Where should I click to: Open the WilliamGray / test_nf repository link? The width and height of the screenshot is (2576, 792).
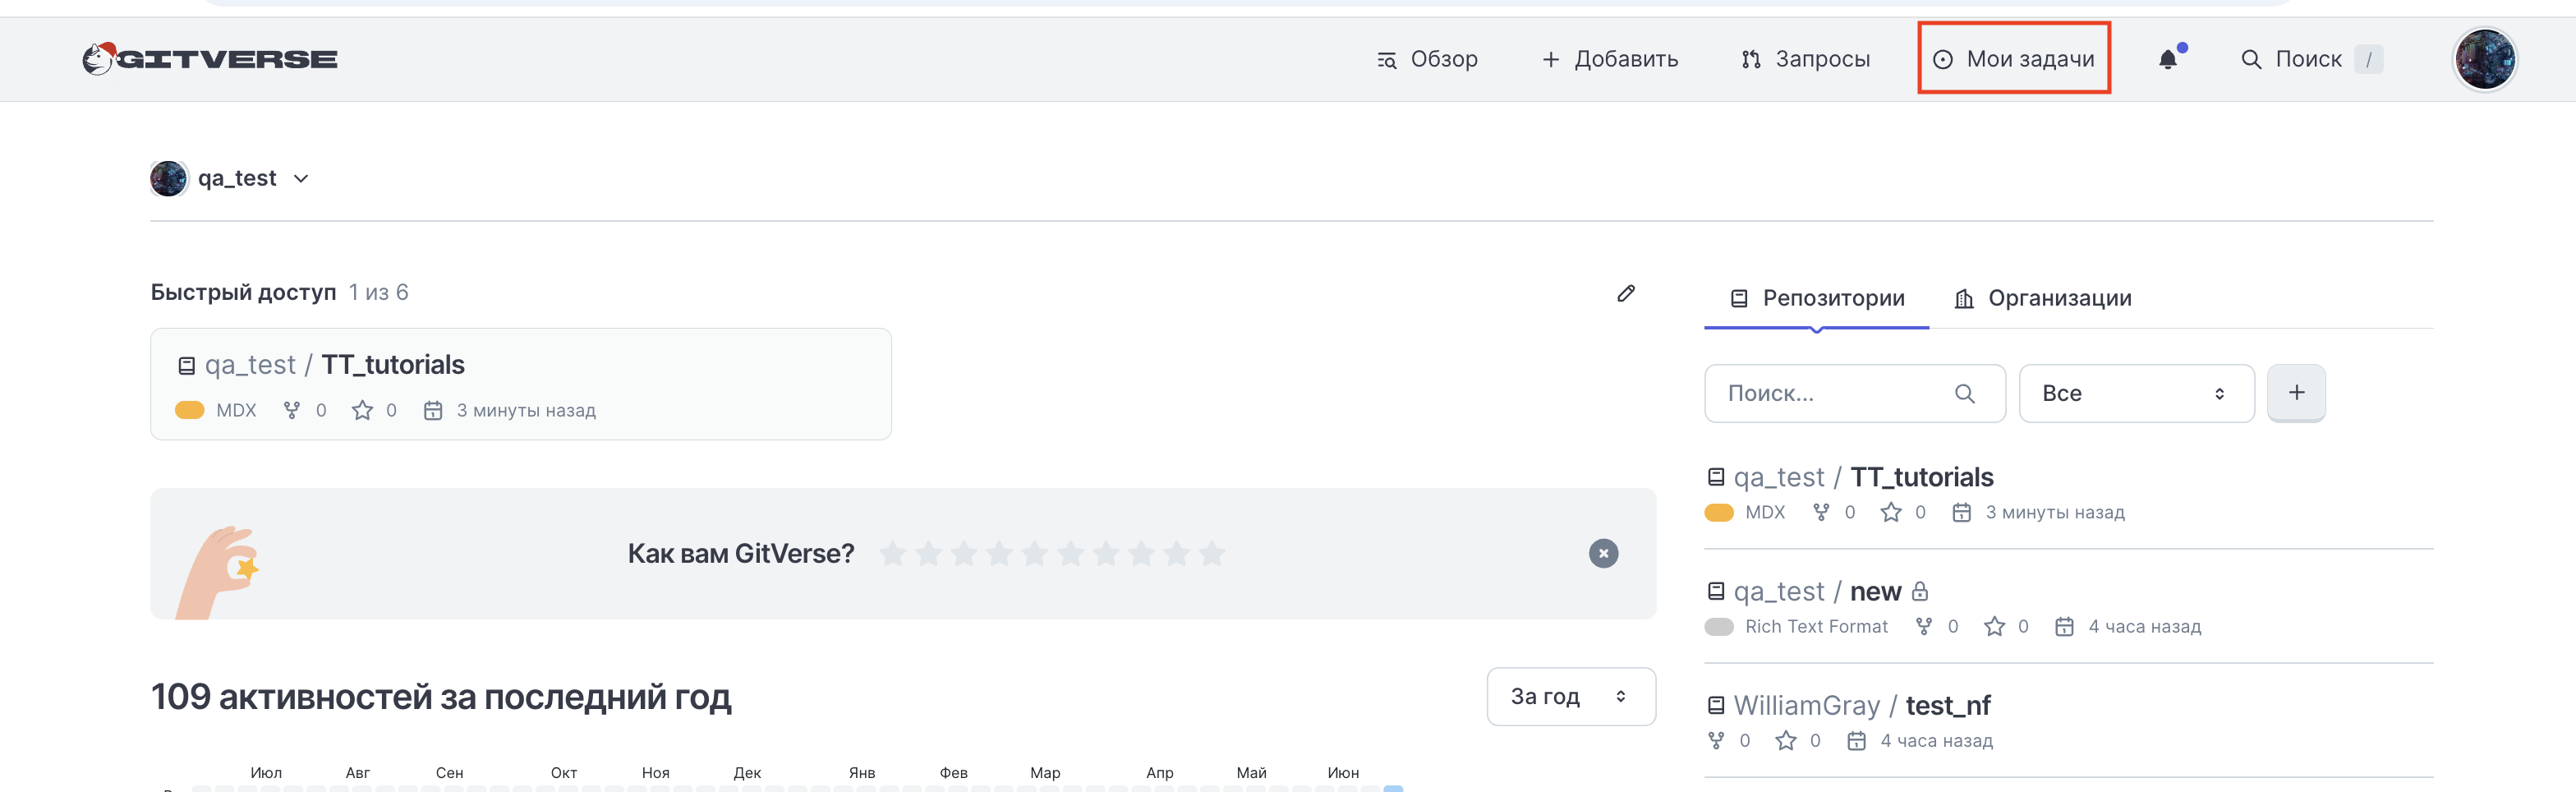pyautogui.click(x=1862, y=705)
